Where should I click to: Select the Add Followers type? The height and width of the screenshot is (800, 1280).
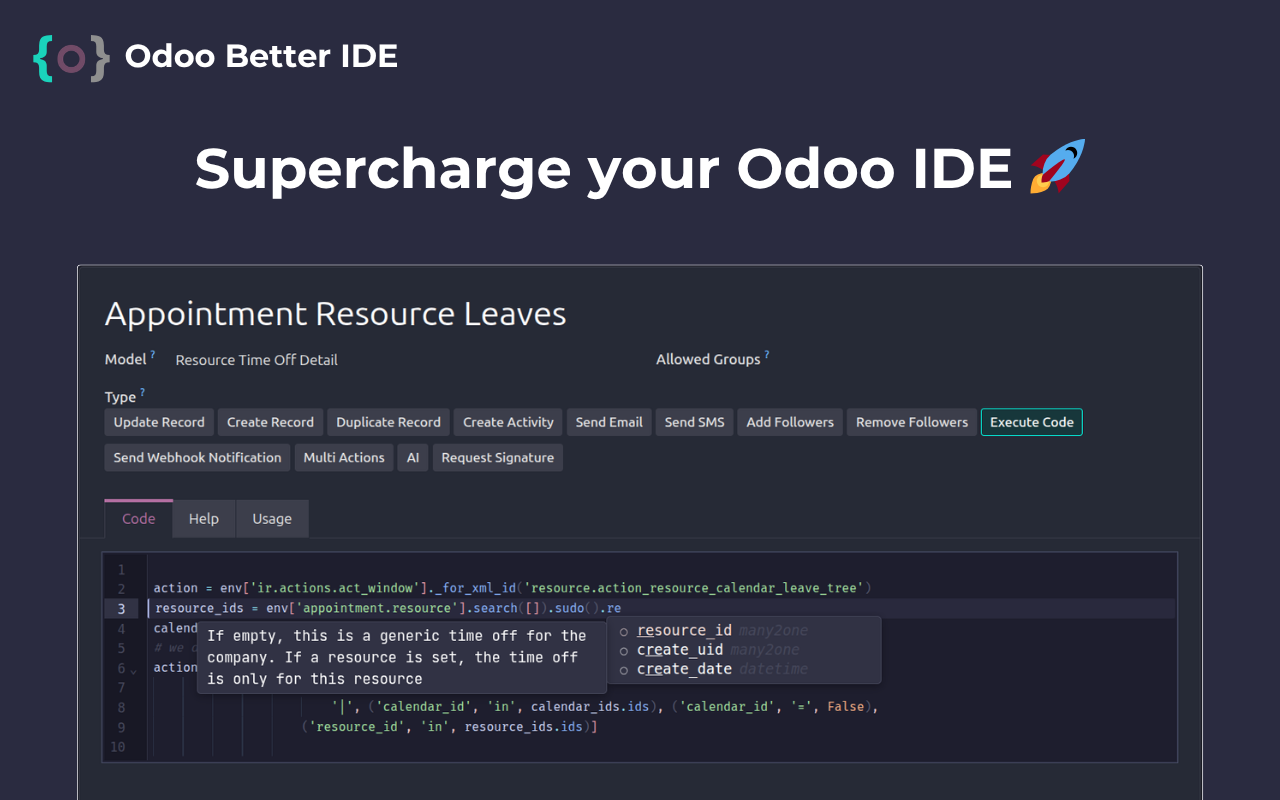790,422
